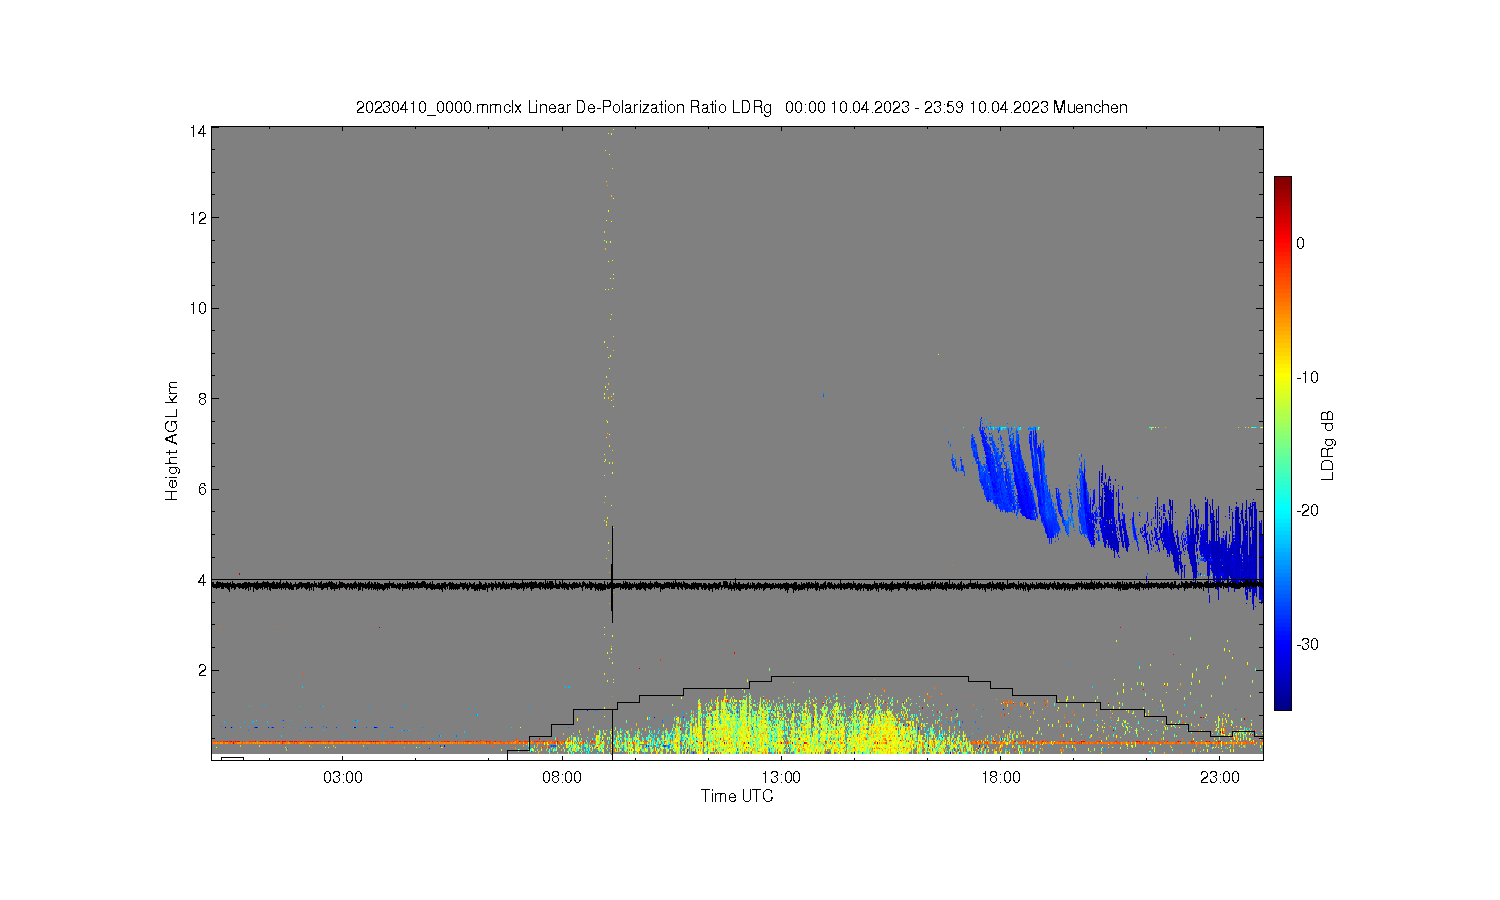Click the height tick label 2
The image size is (1500, 900).
[x=202, y=670]
